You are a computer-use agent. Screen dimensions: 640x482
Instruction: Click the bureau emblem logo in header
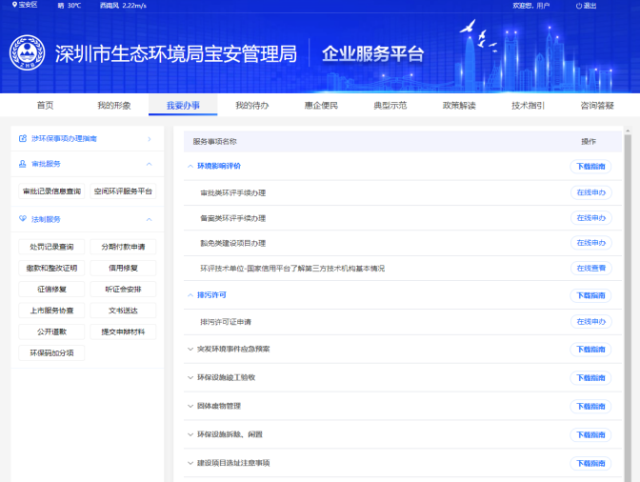(26, 55)
